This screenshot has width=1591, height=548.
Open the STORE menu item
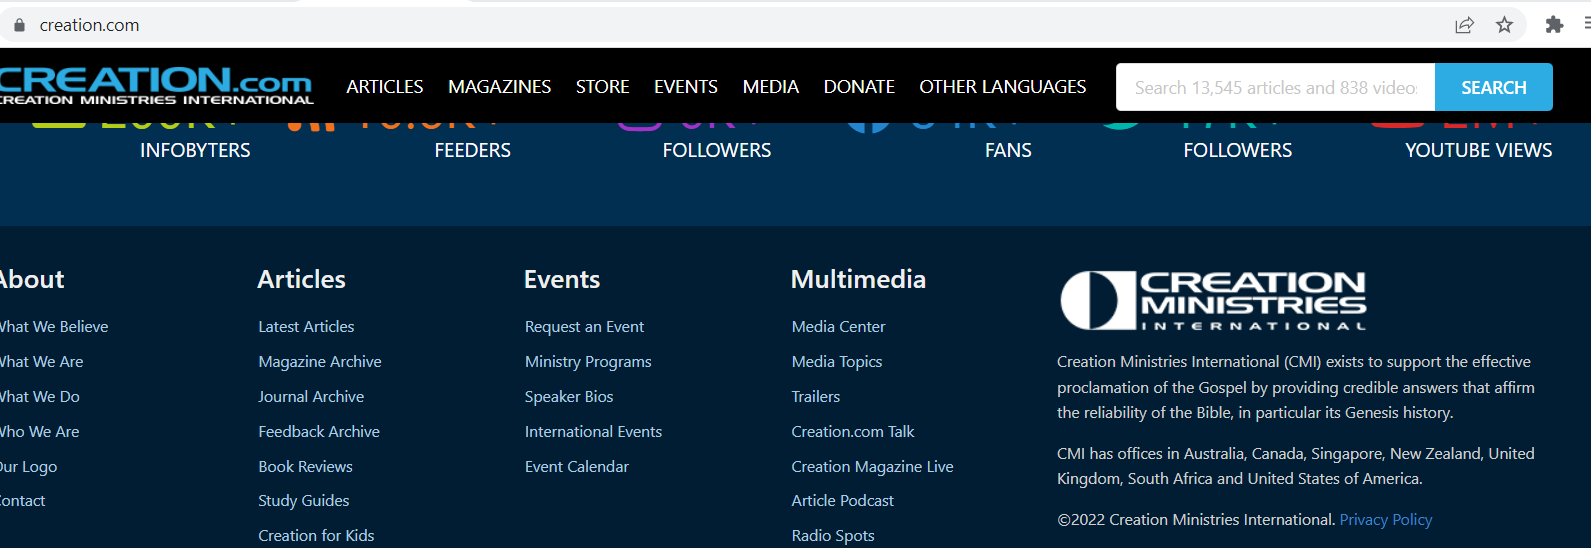[603, 87]
